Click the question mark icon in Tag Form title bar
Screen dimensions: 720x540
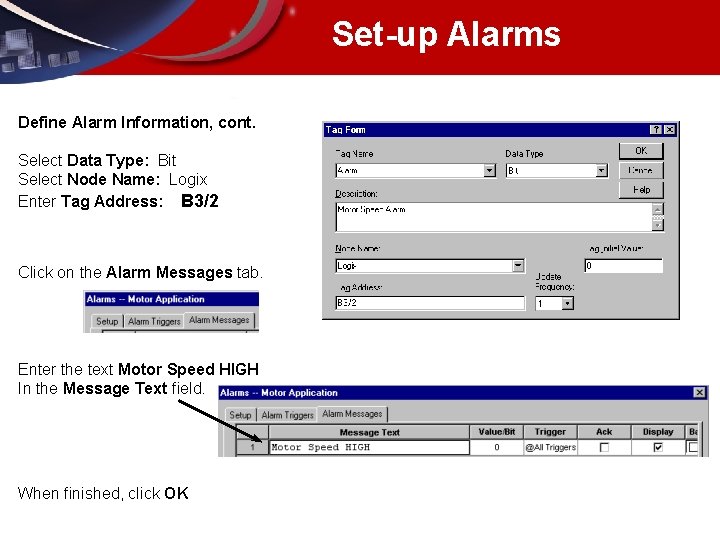click(656, 130)
